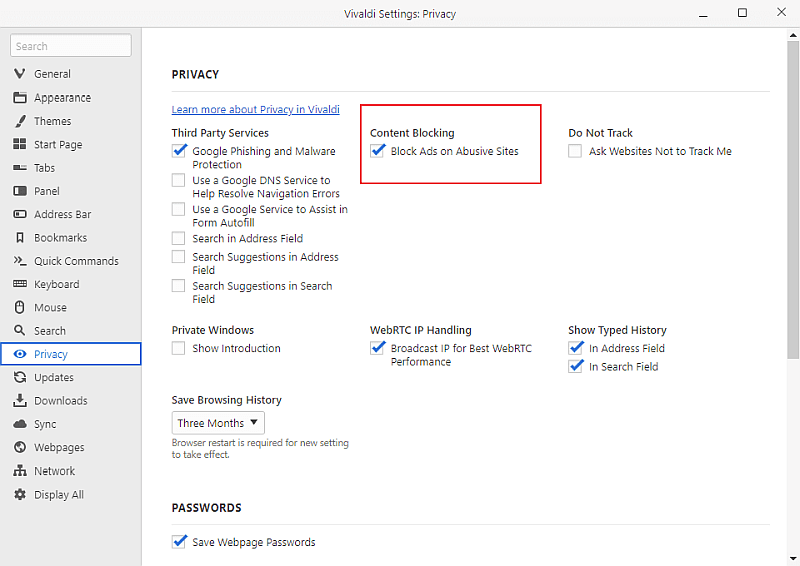
Task: Click the Address Bar icon
Action: click(x=20, y=214)
